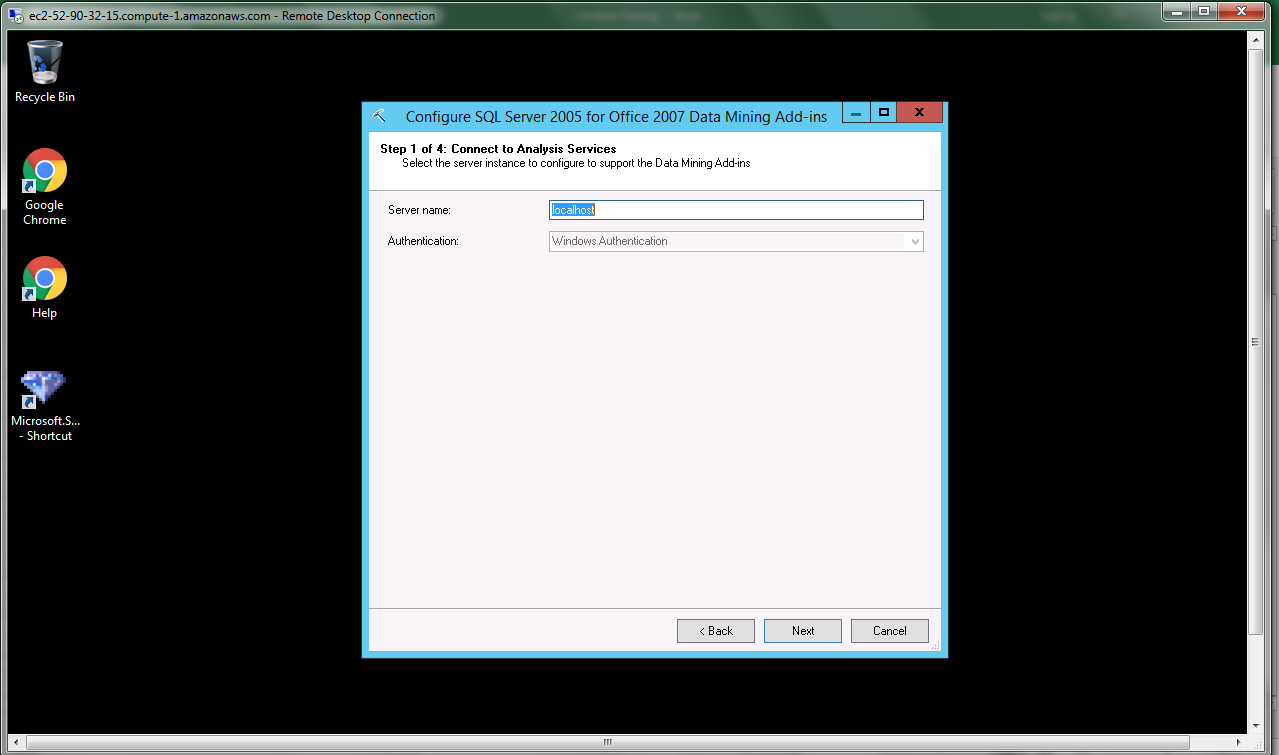This screenshot has height=755, width=1279.
Task: Minimize the Remote Desktop Connection window
Action: pos(1178,11)
